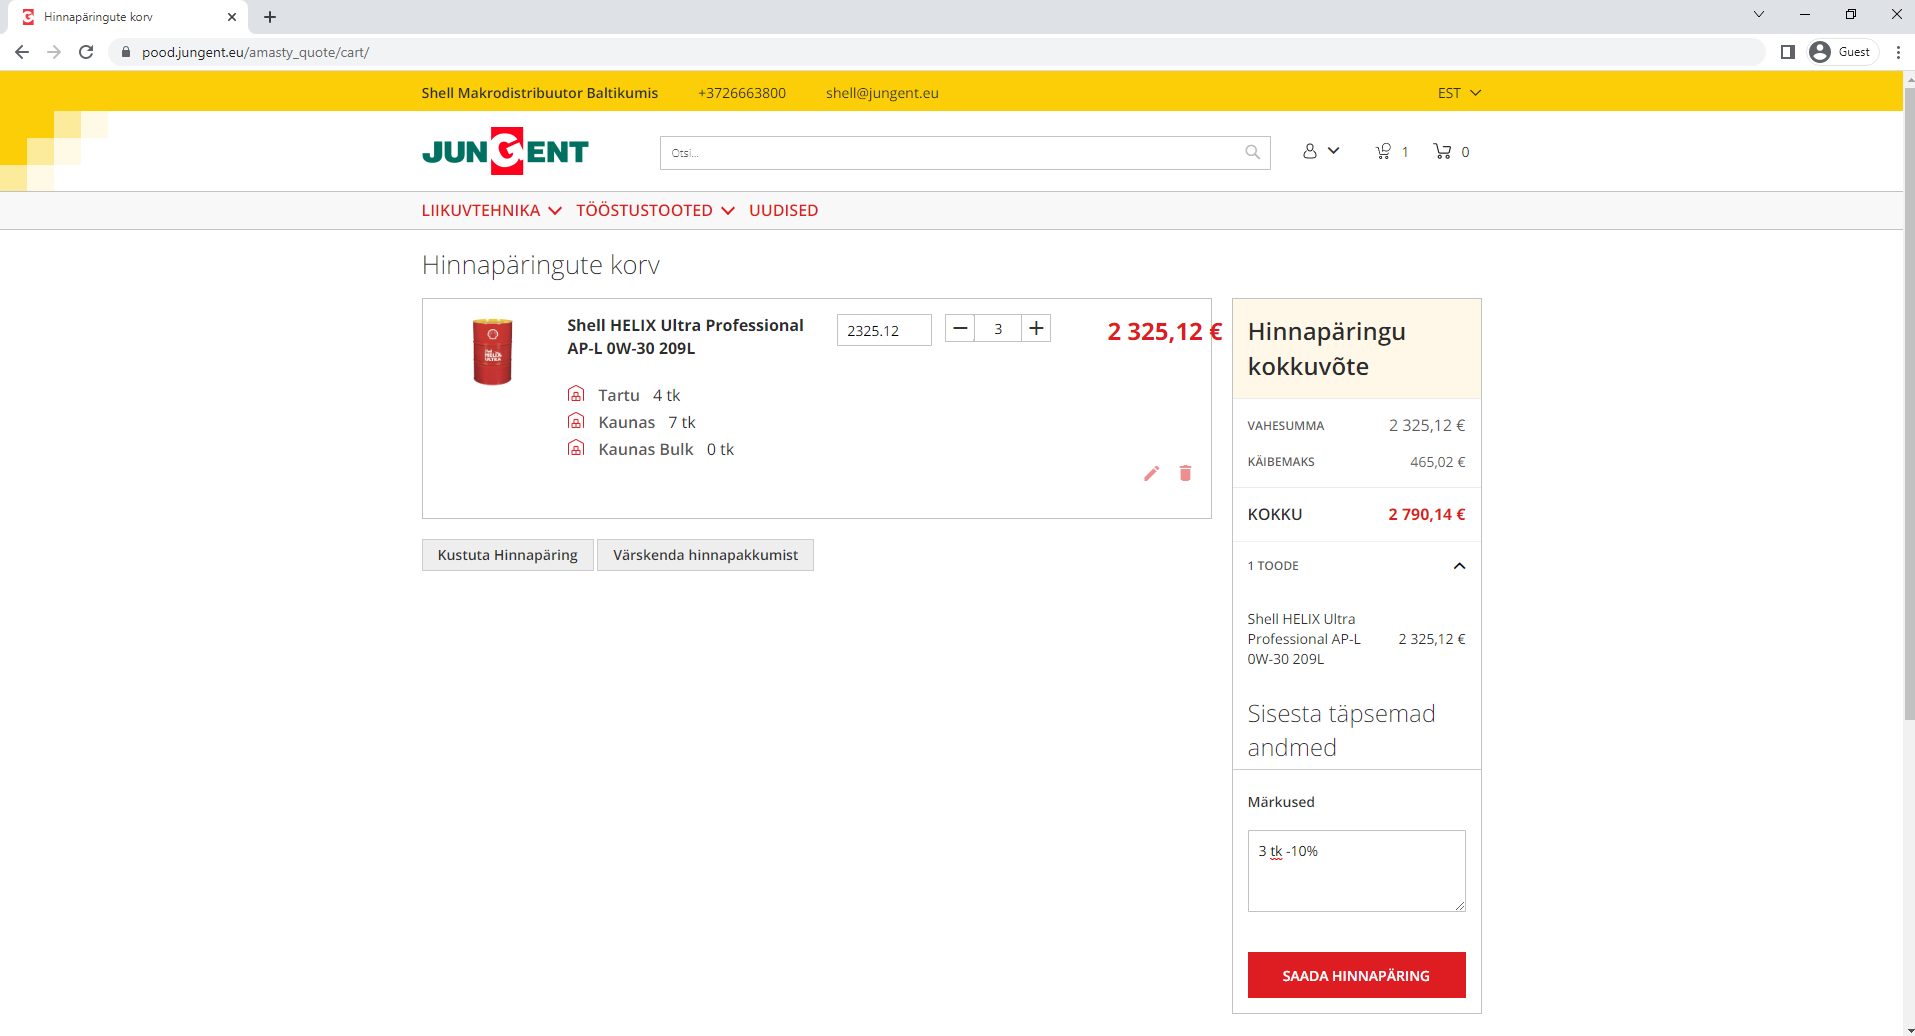Decrease quantity with the minus button
The image size is (1915, 1036).
(960, 328)
